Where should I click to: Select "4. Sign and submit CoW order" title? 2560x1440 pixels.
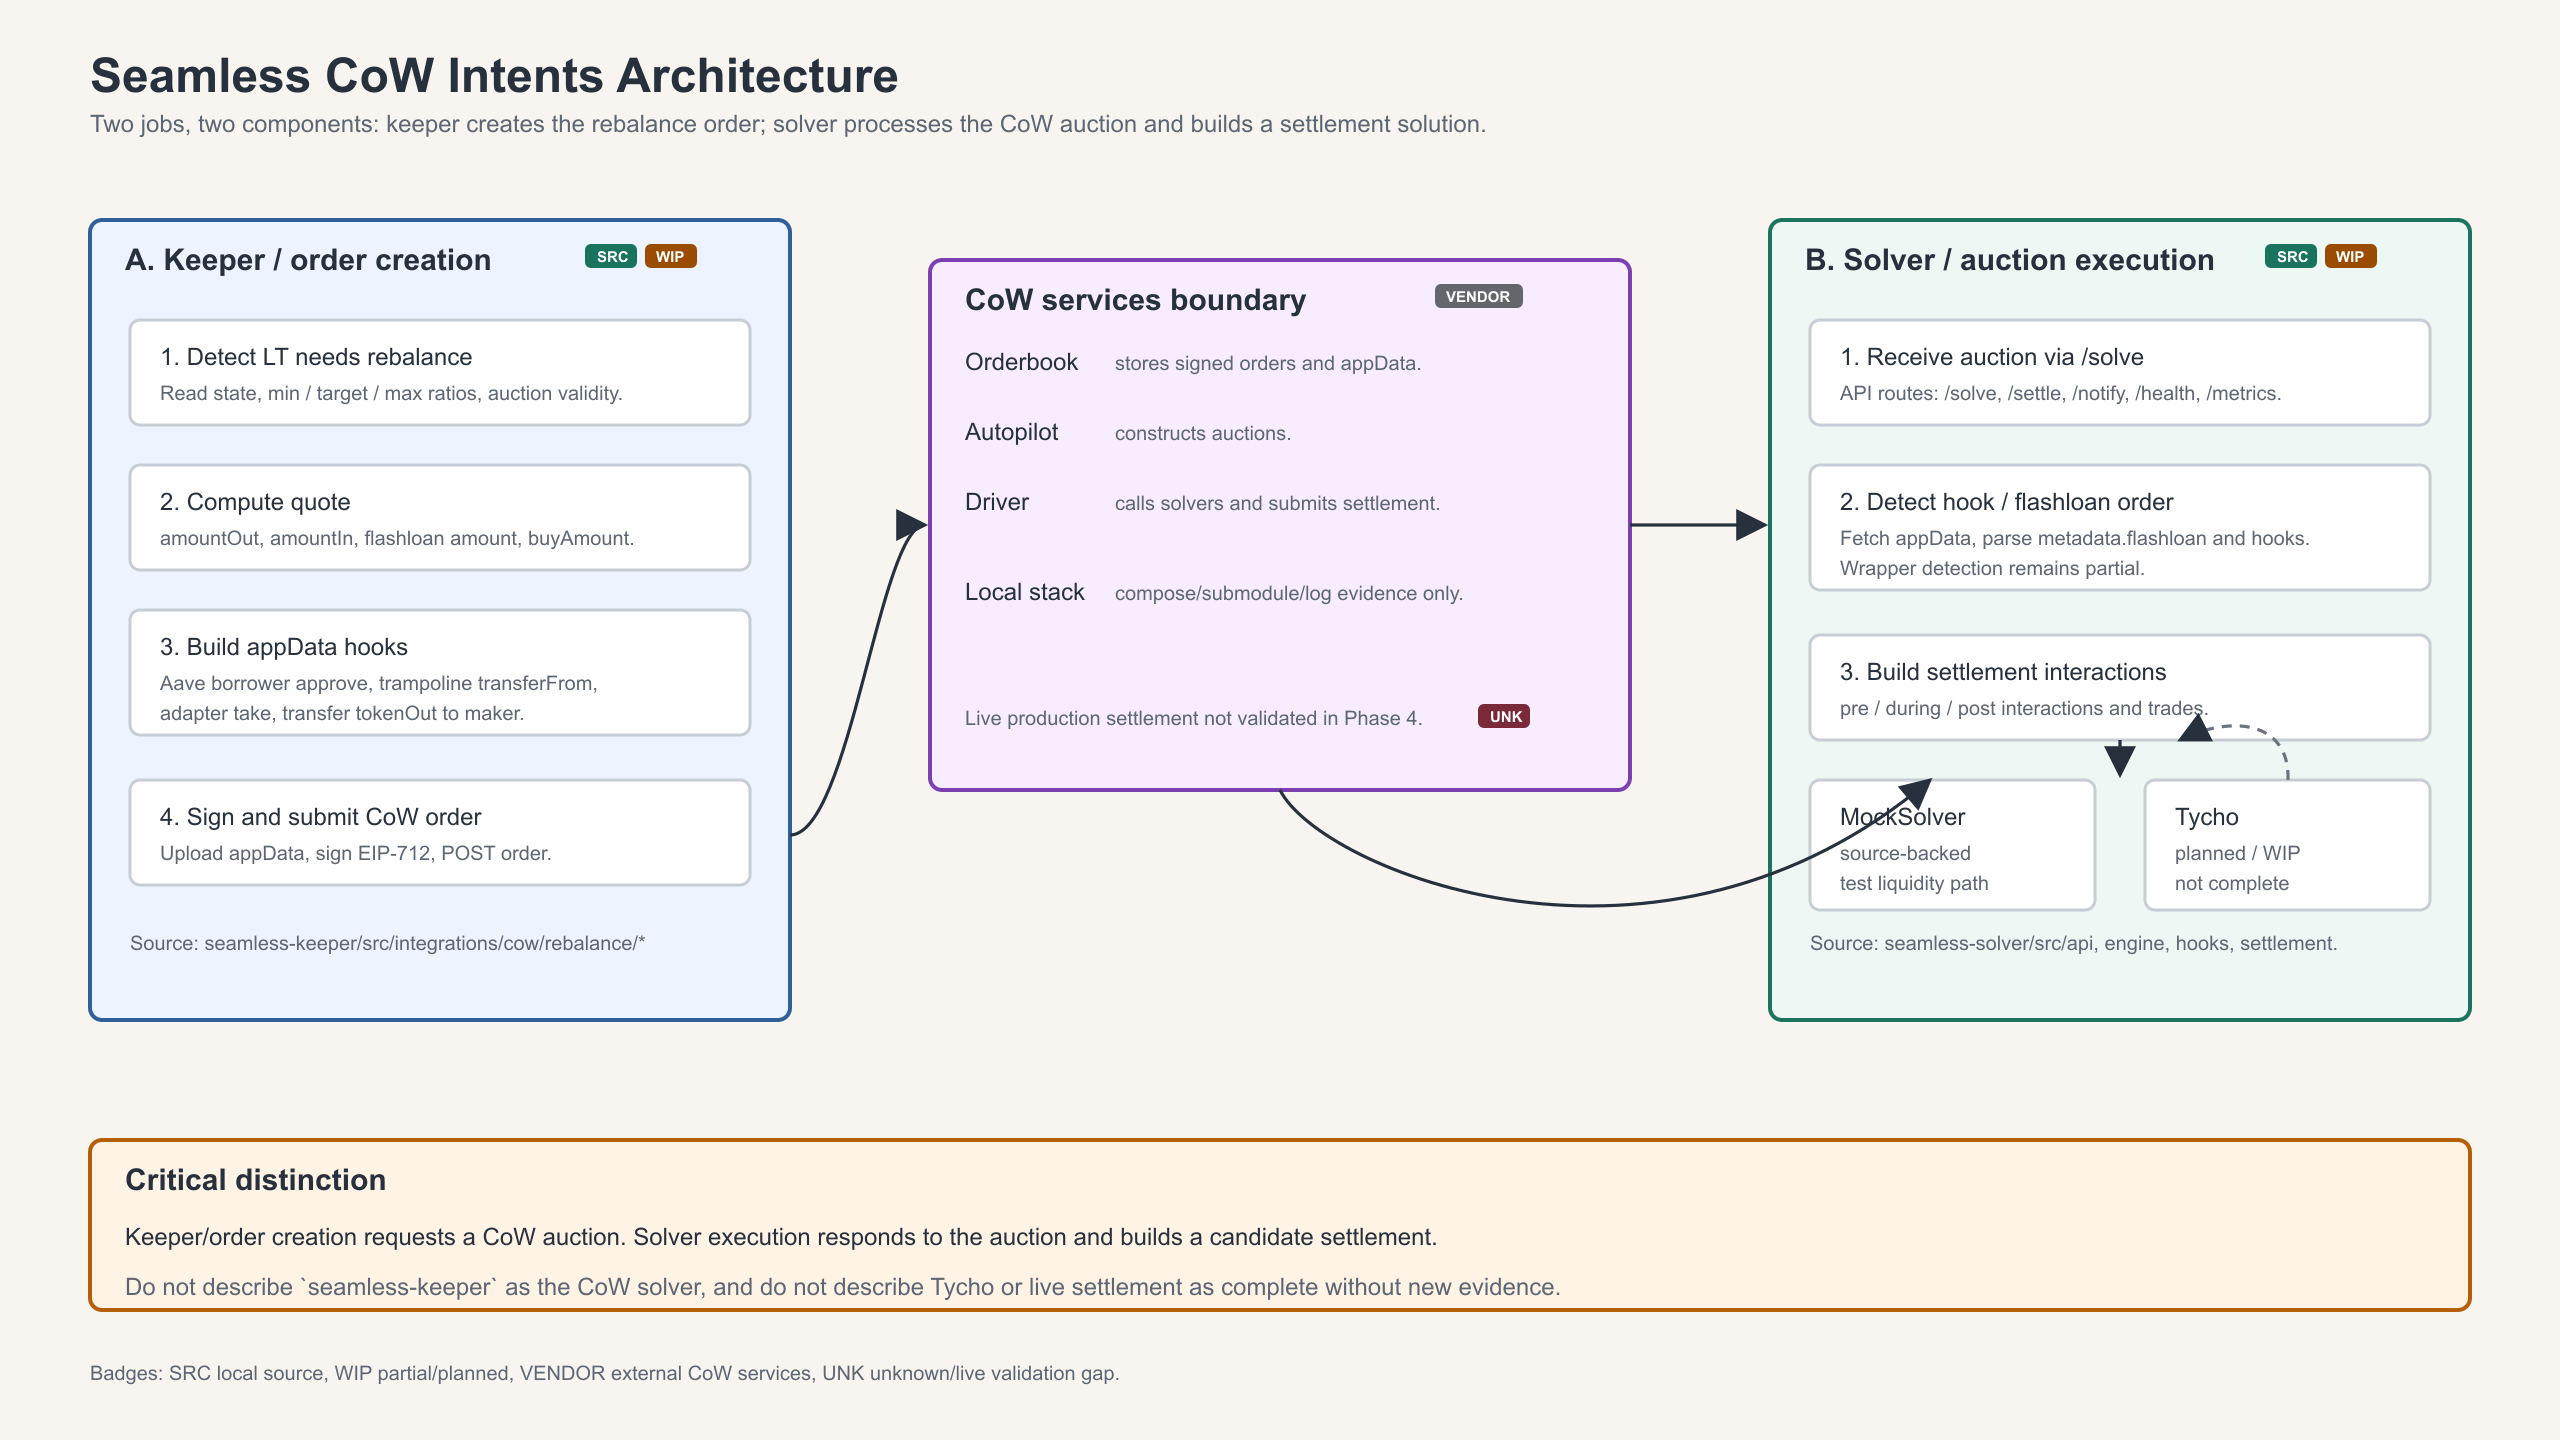[321, 817]
